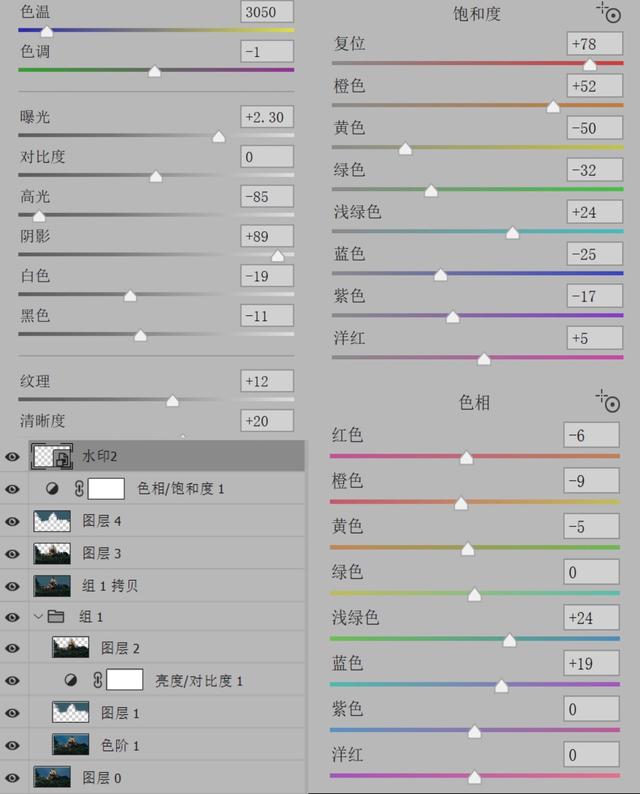This screenshot has width=640, height=794.
Task: Click thumbnail of 图层 1
Action: click(x=70, y=712)
